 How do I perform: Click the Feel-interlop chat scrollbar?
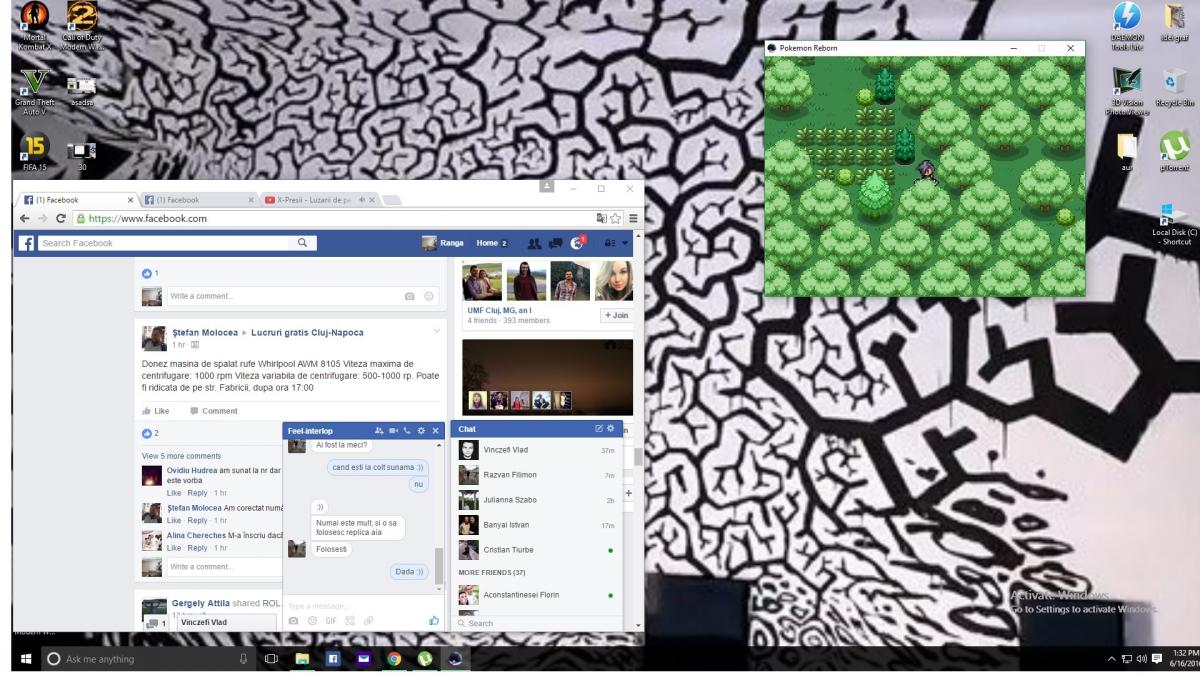pos(439,566)
